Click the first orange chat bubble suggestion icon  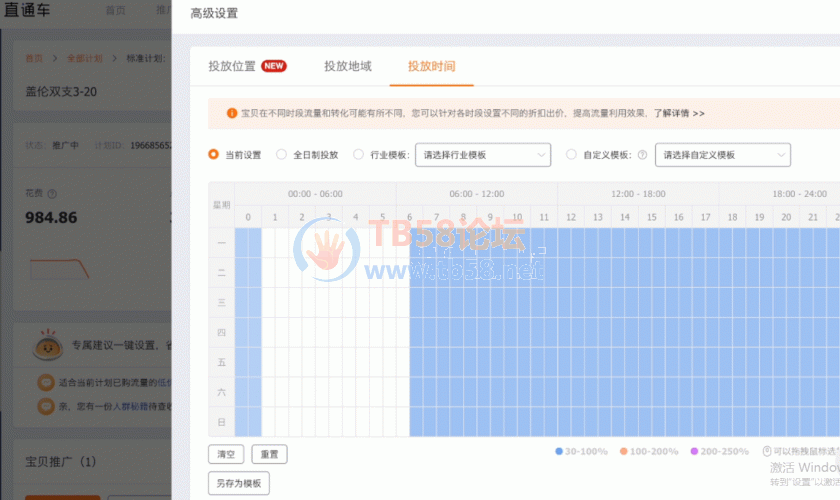coord(45,382)
